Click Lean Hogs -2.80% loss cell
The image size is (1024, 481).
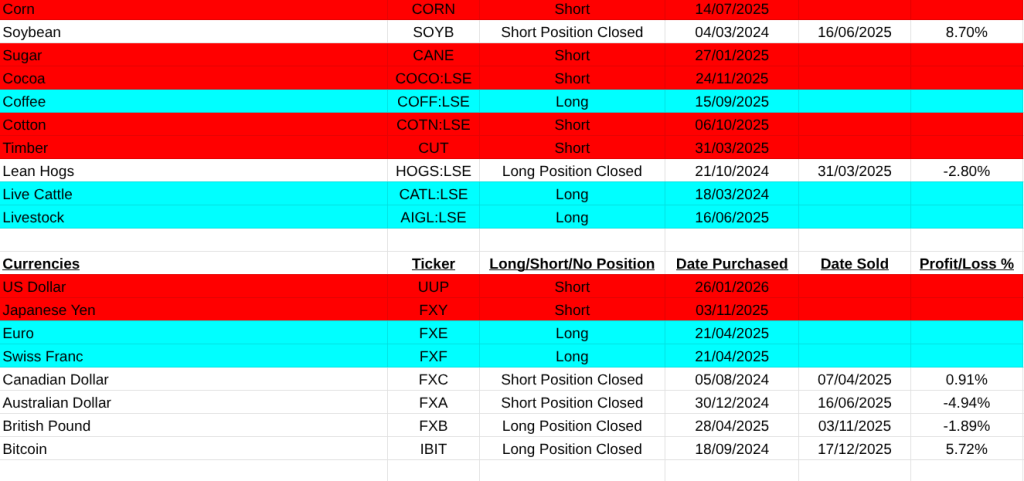[966, 171]
